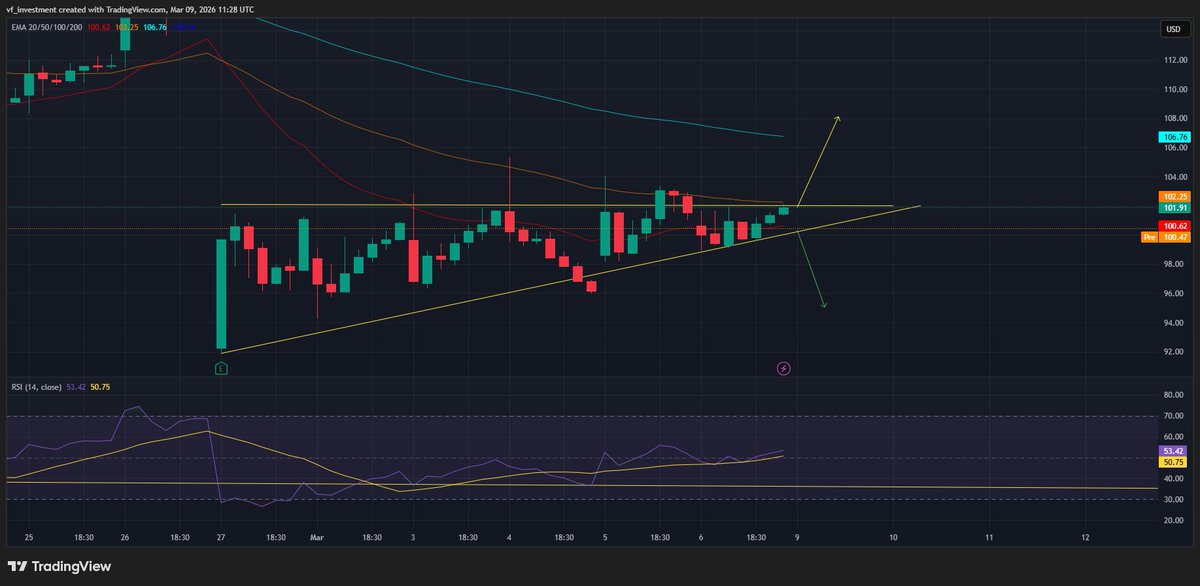Click the TradingView logo in the bottom-left corner
The image size is (1200, 586).
[60, 564]
